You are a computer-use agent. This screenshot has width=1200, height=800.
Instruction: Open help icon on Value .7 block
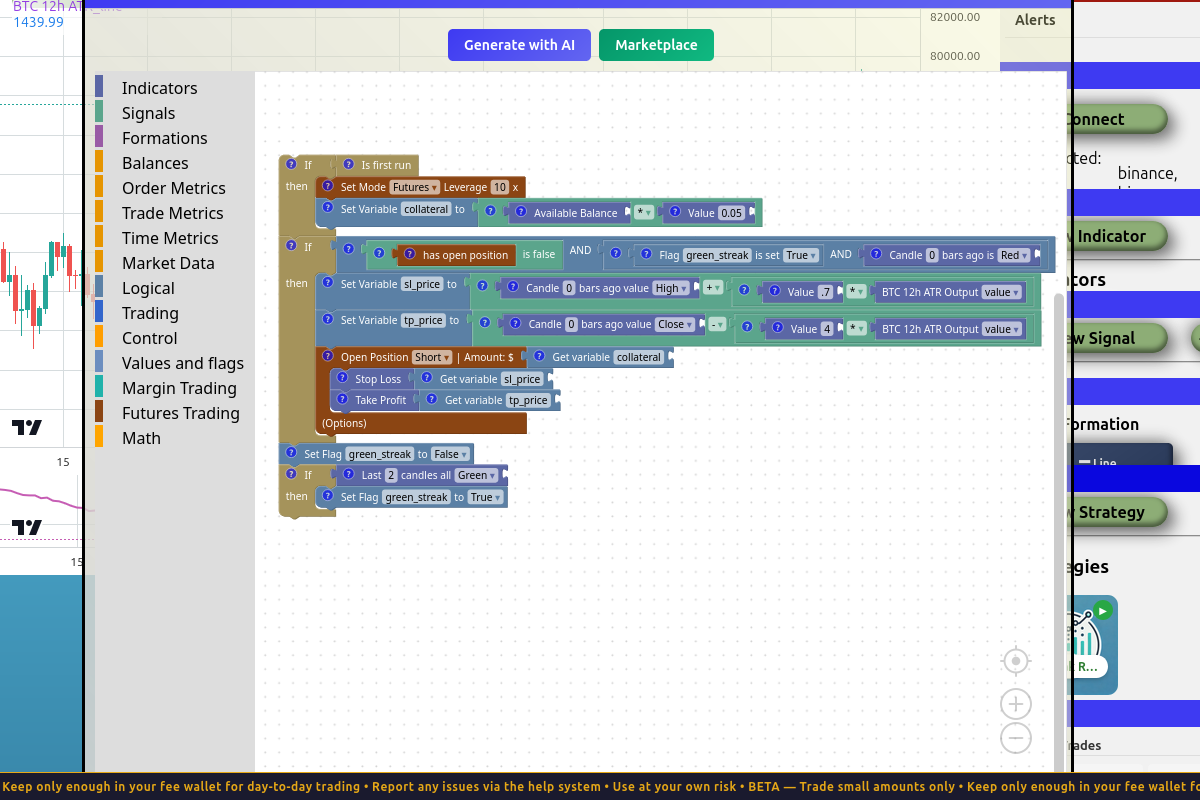tap(774, 291)
